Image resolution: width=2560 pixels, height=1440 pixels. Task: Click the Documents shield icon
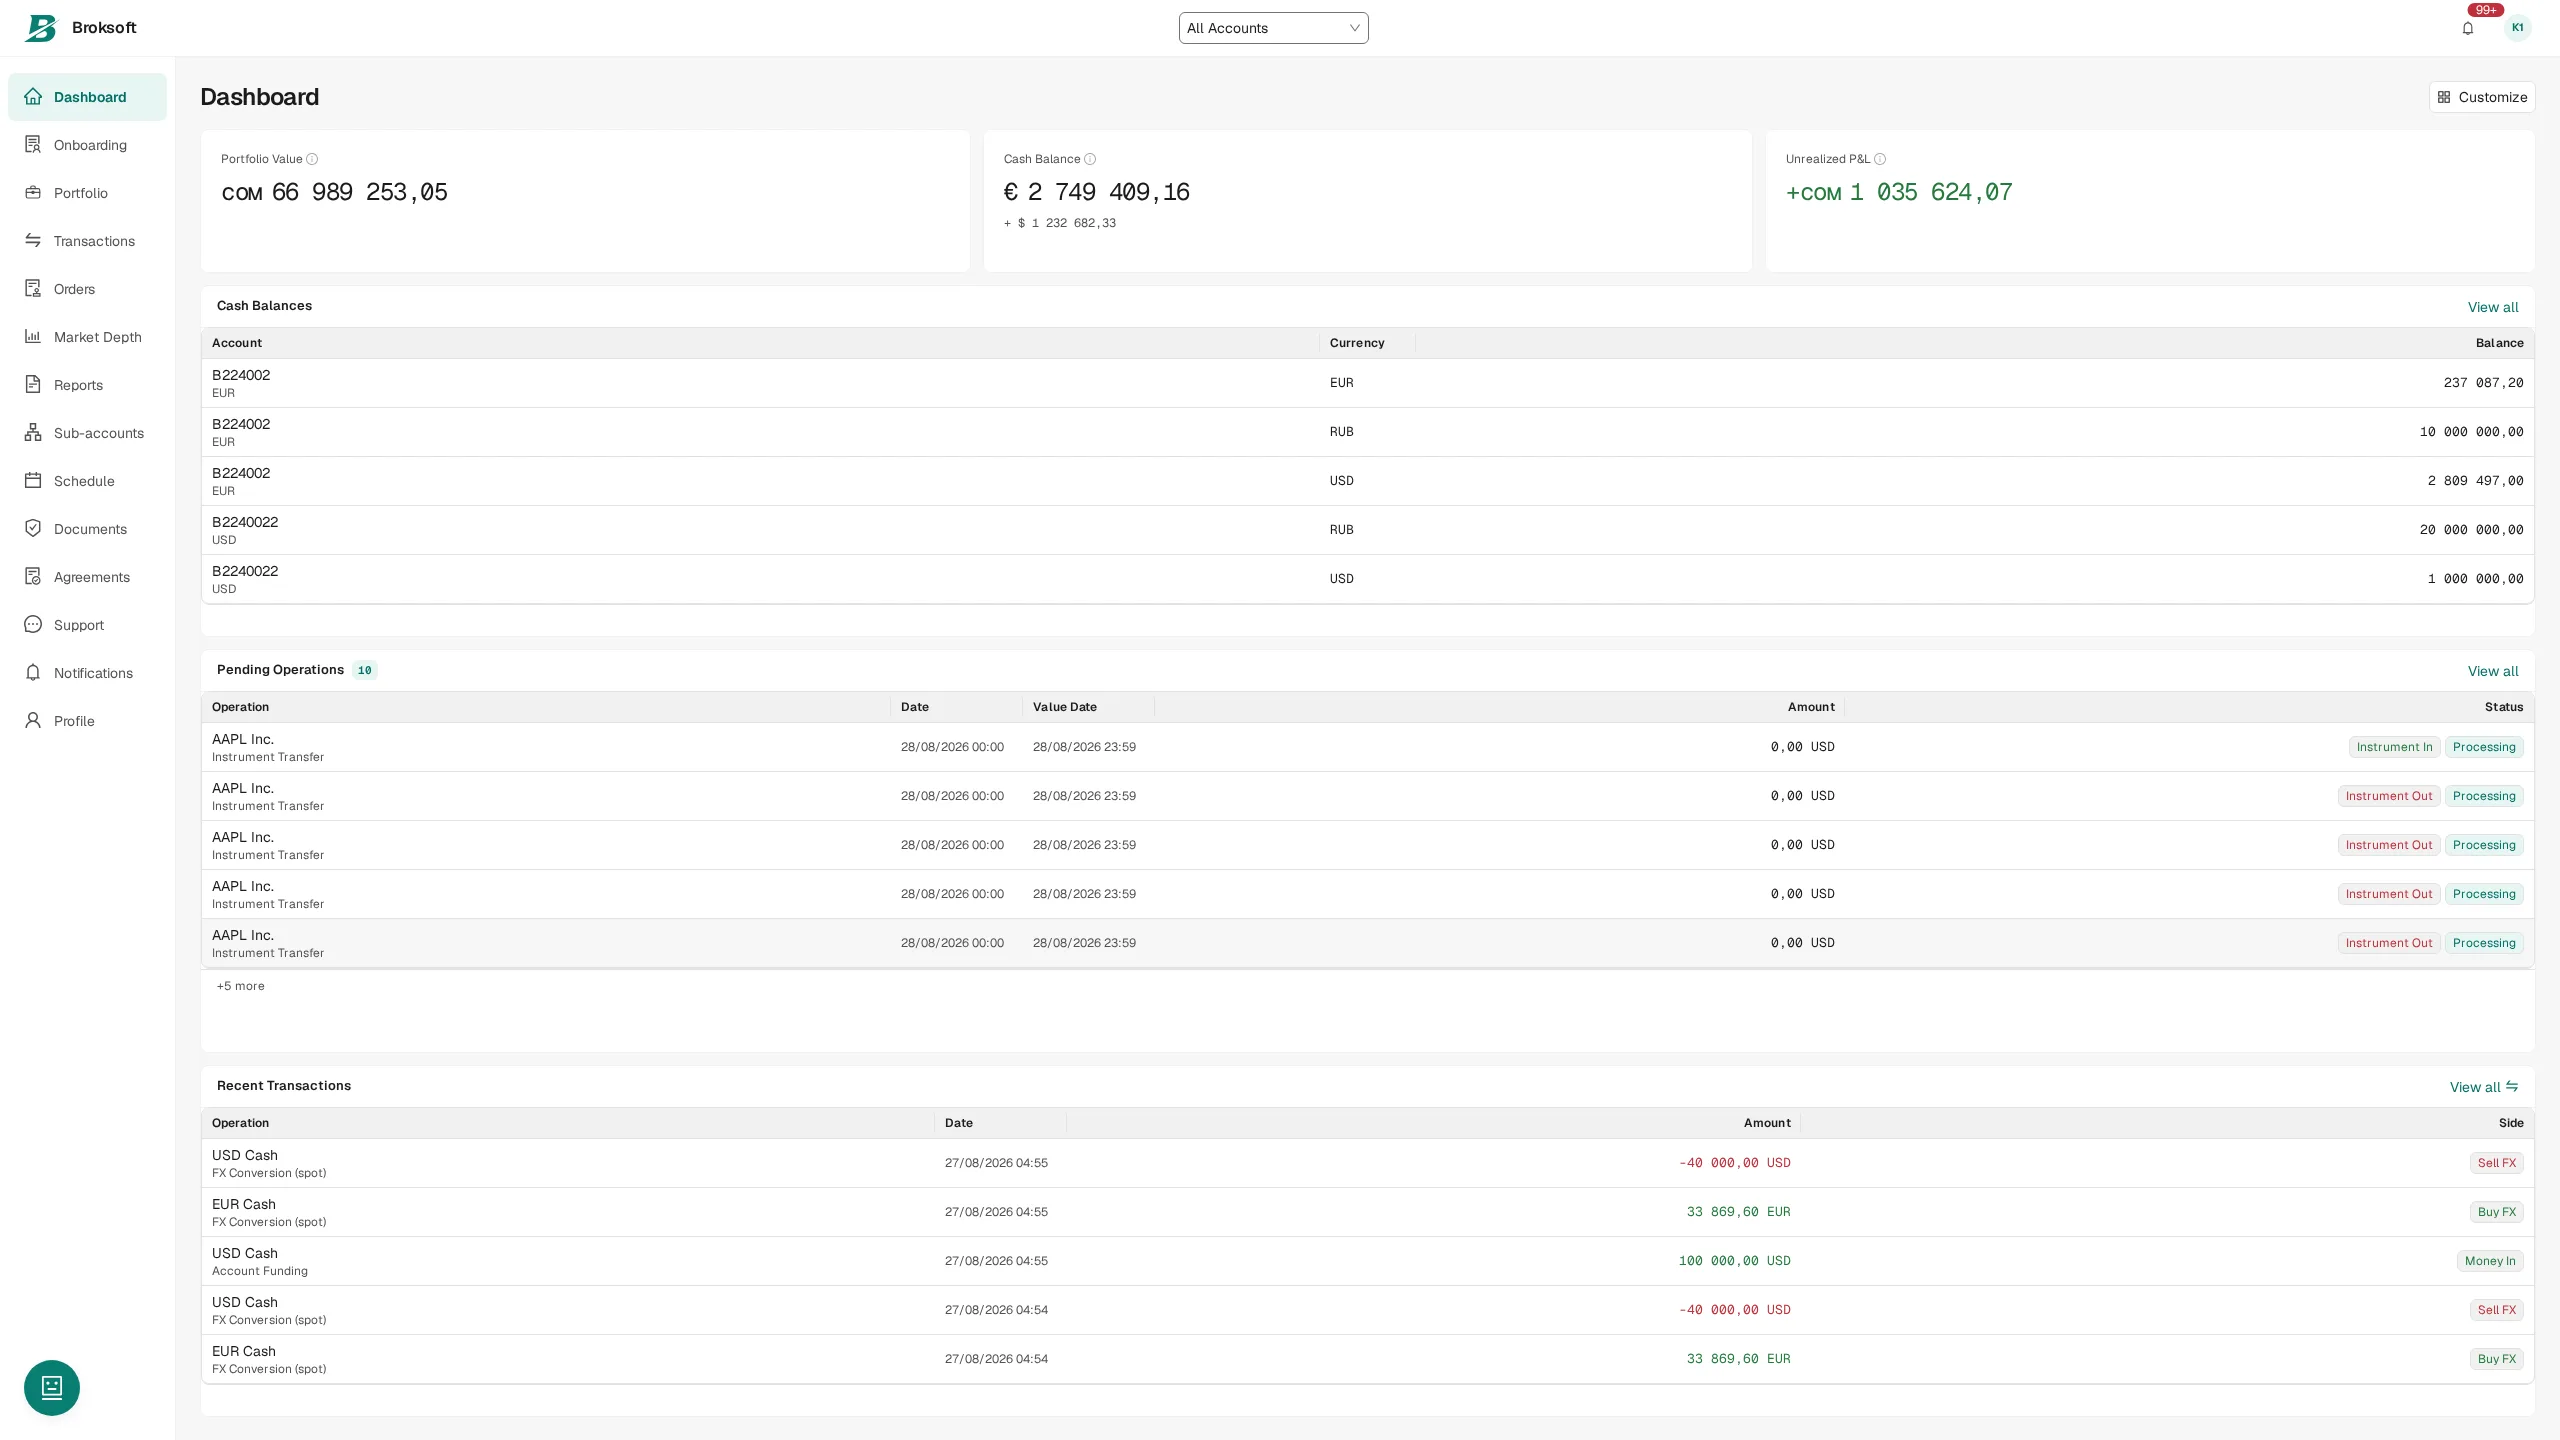click(33, 529)
